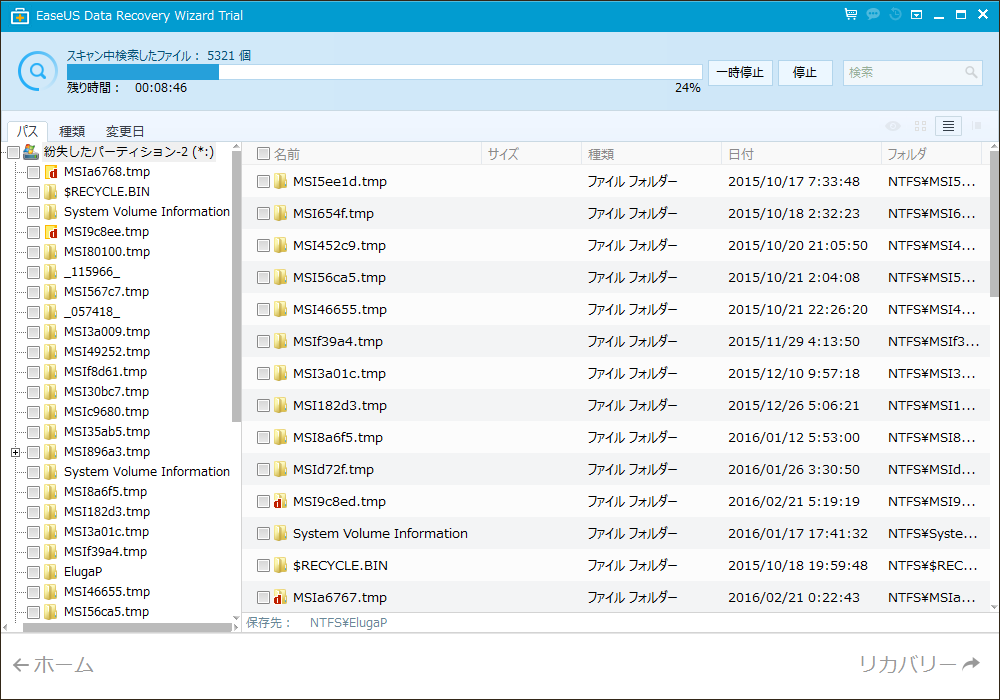
Task: Click the scan history clock icon
Action: pos(895,14)
